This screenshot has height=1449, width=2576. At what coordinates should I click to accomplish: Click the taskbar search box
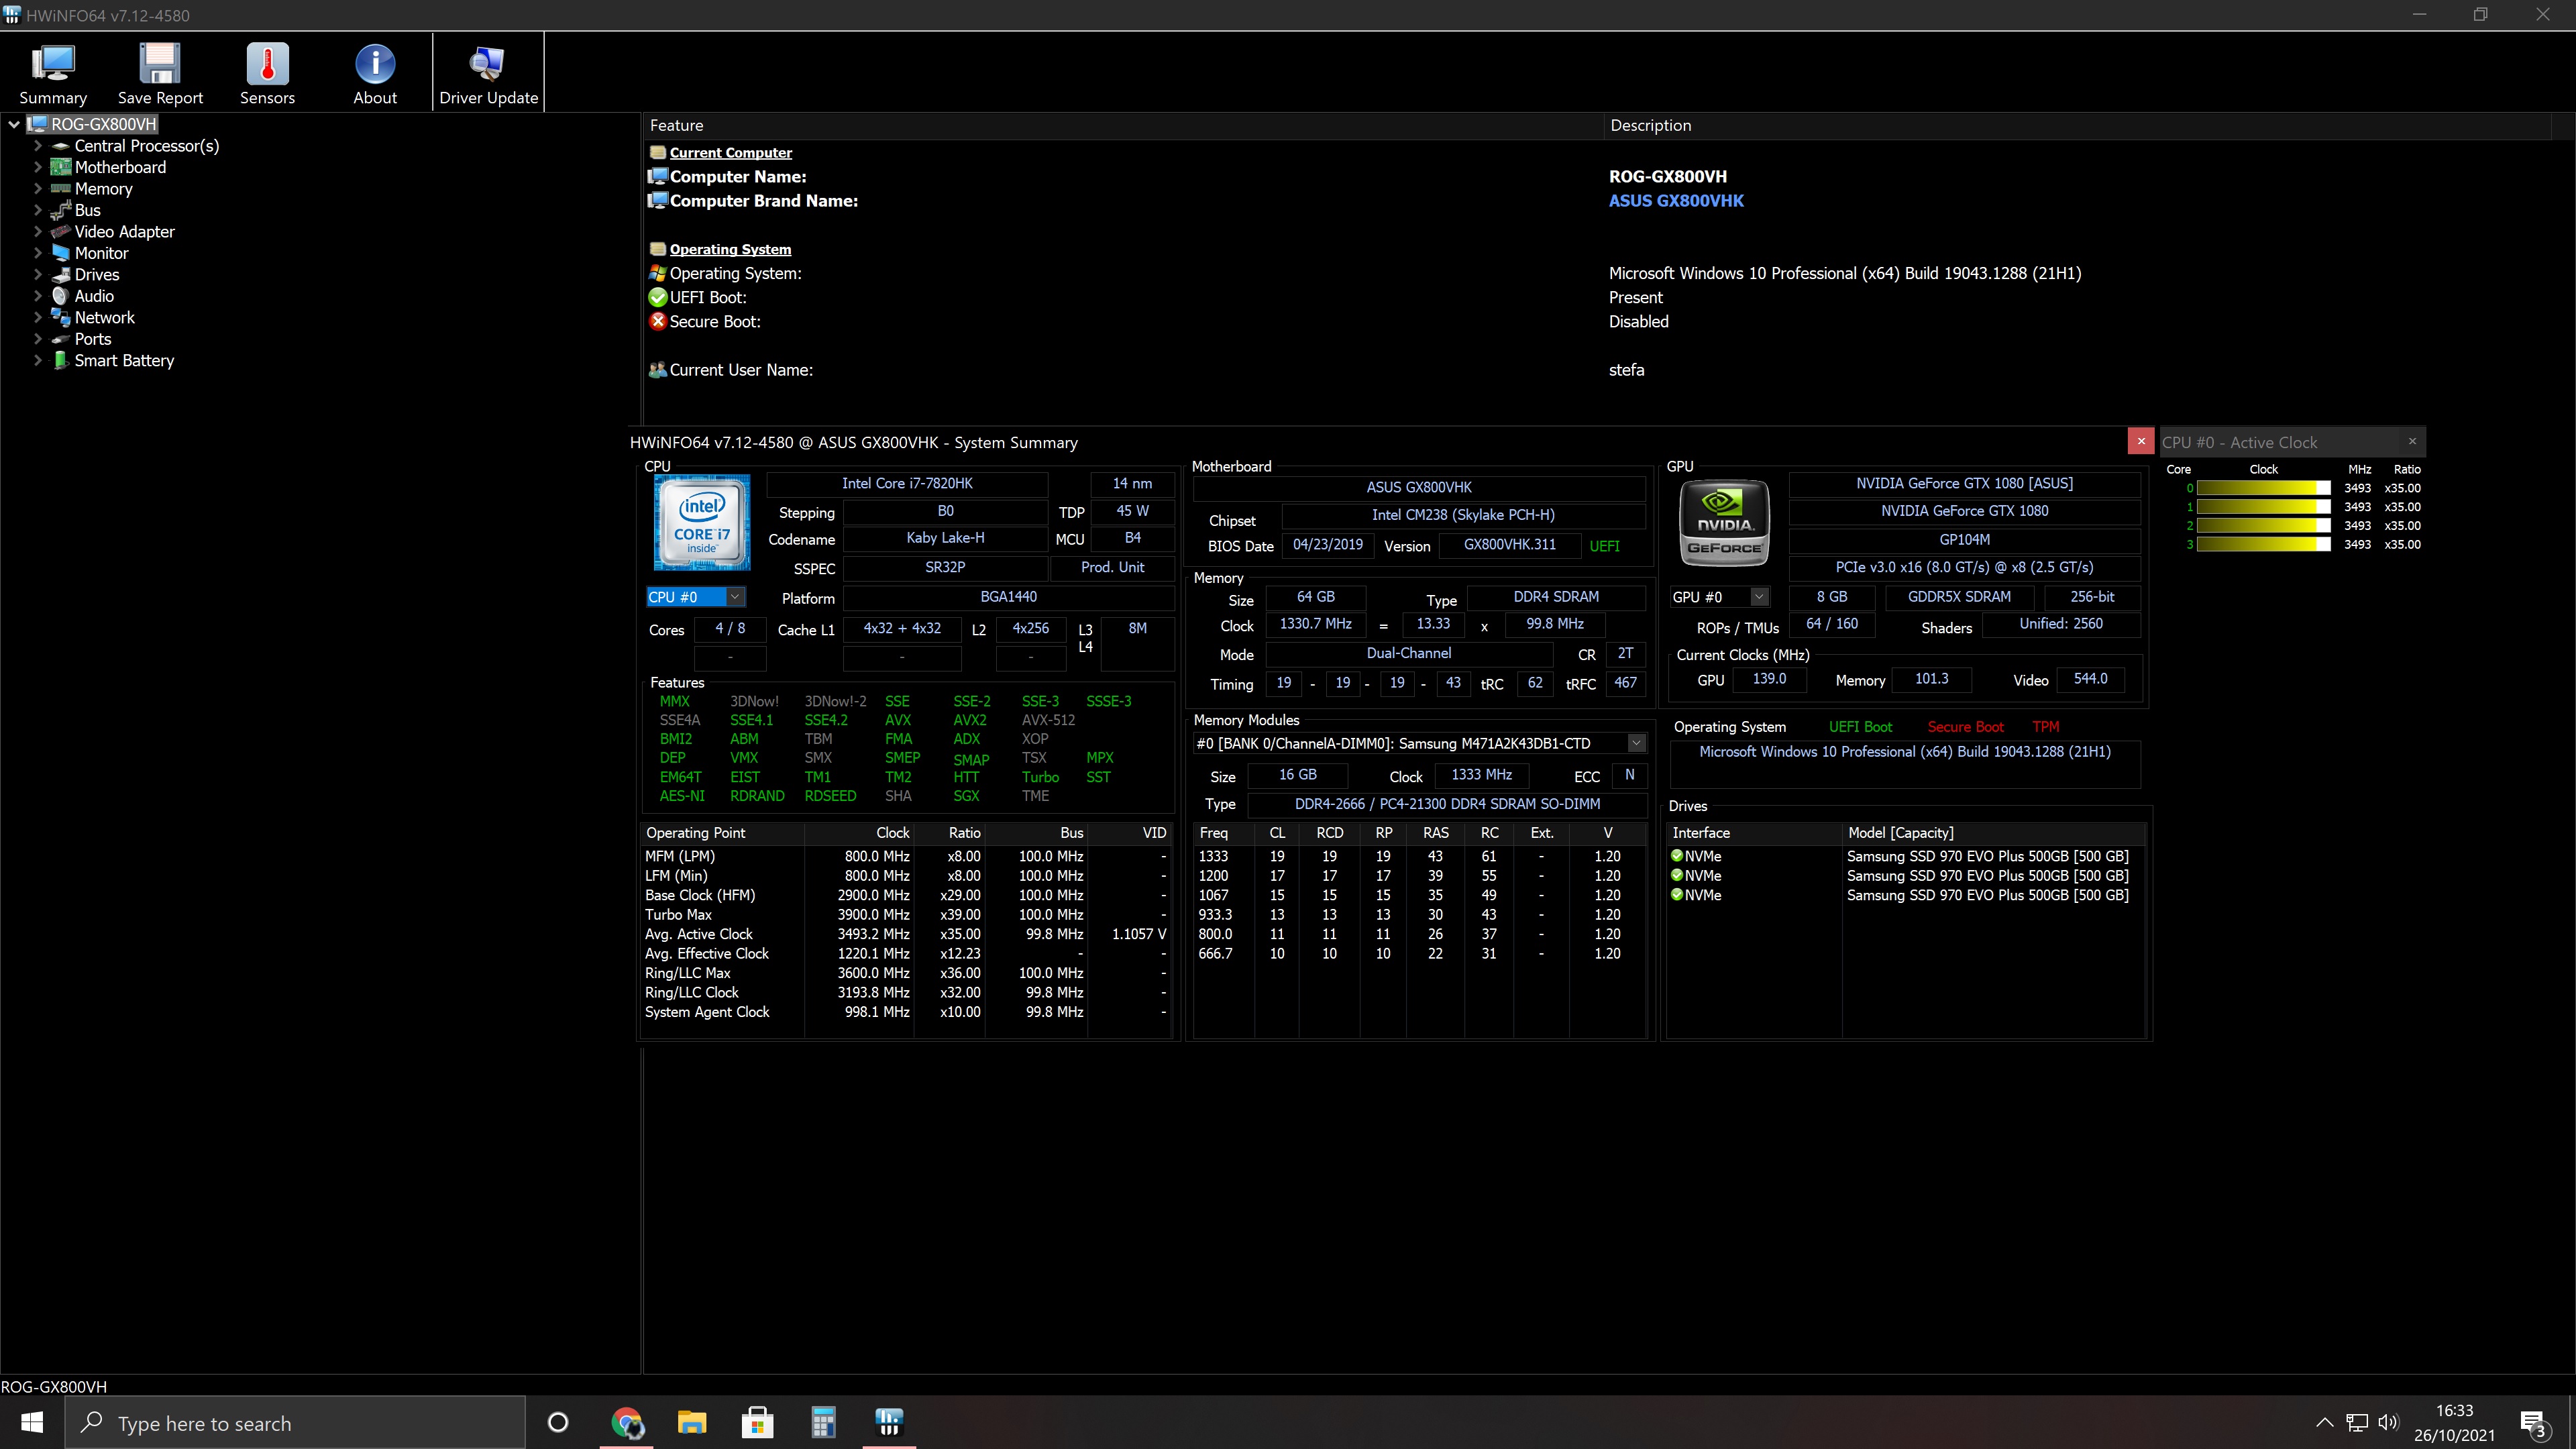(x=296, y=1422)
